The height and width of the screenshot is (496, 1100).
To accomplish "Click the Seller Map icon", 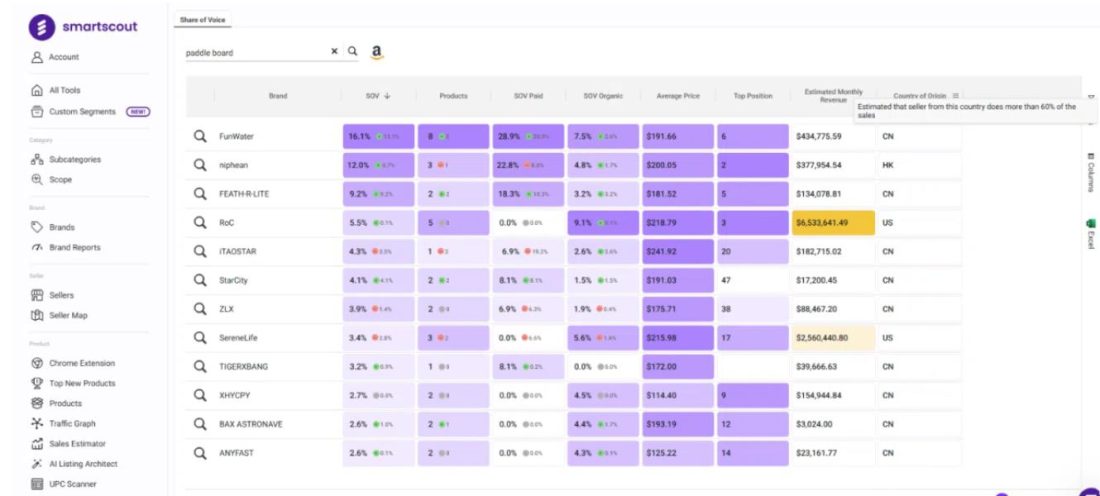I will pyautogui.click(x=37, y=316).
